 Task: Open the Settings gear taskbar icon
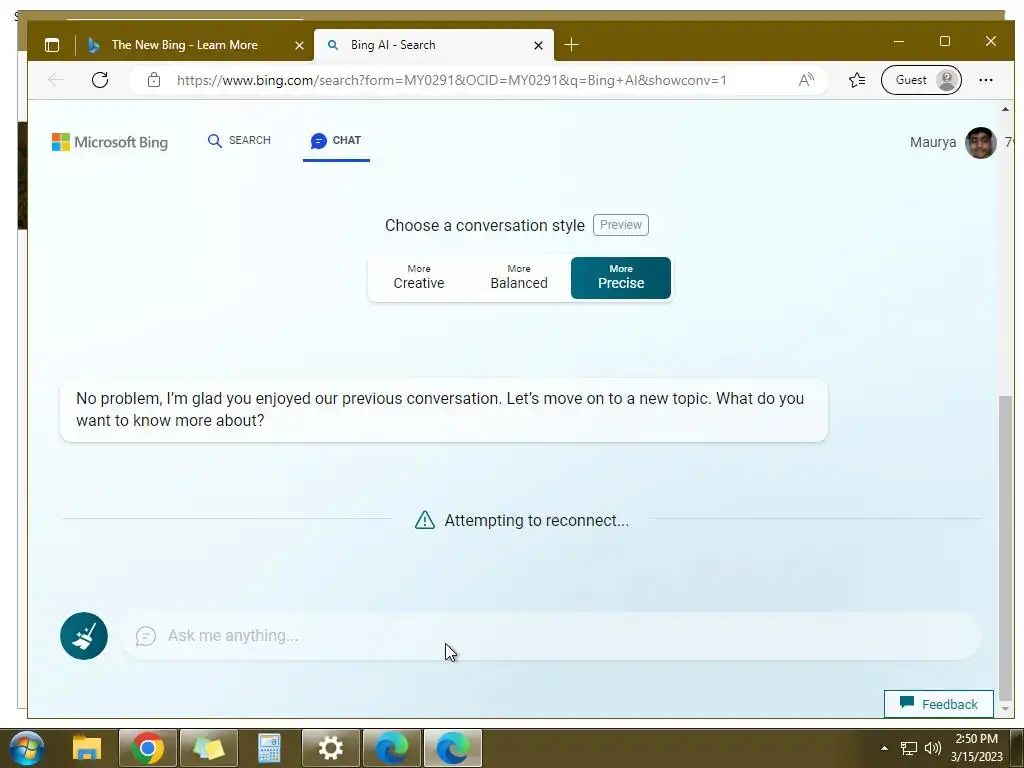(x=330, y=748)
